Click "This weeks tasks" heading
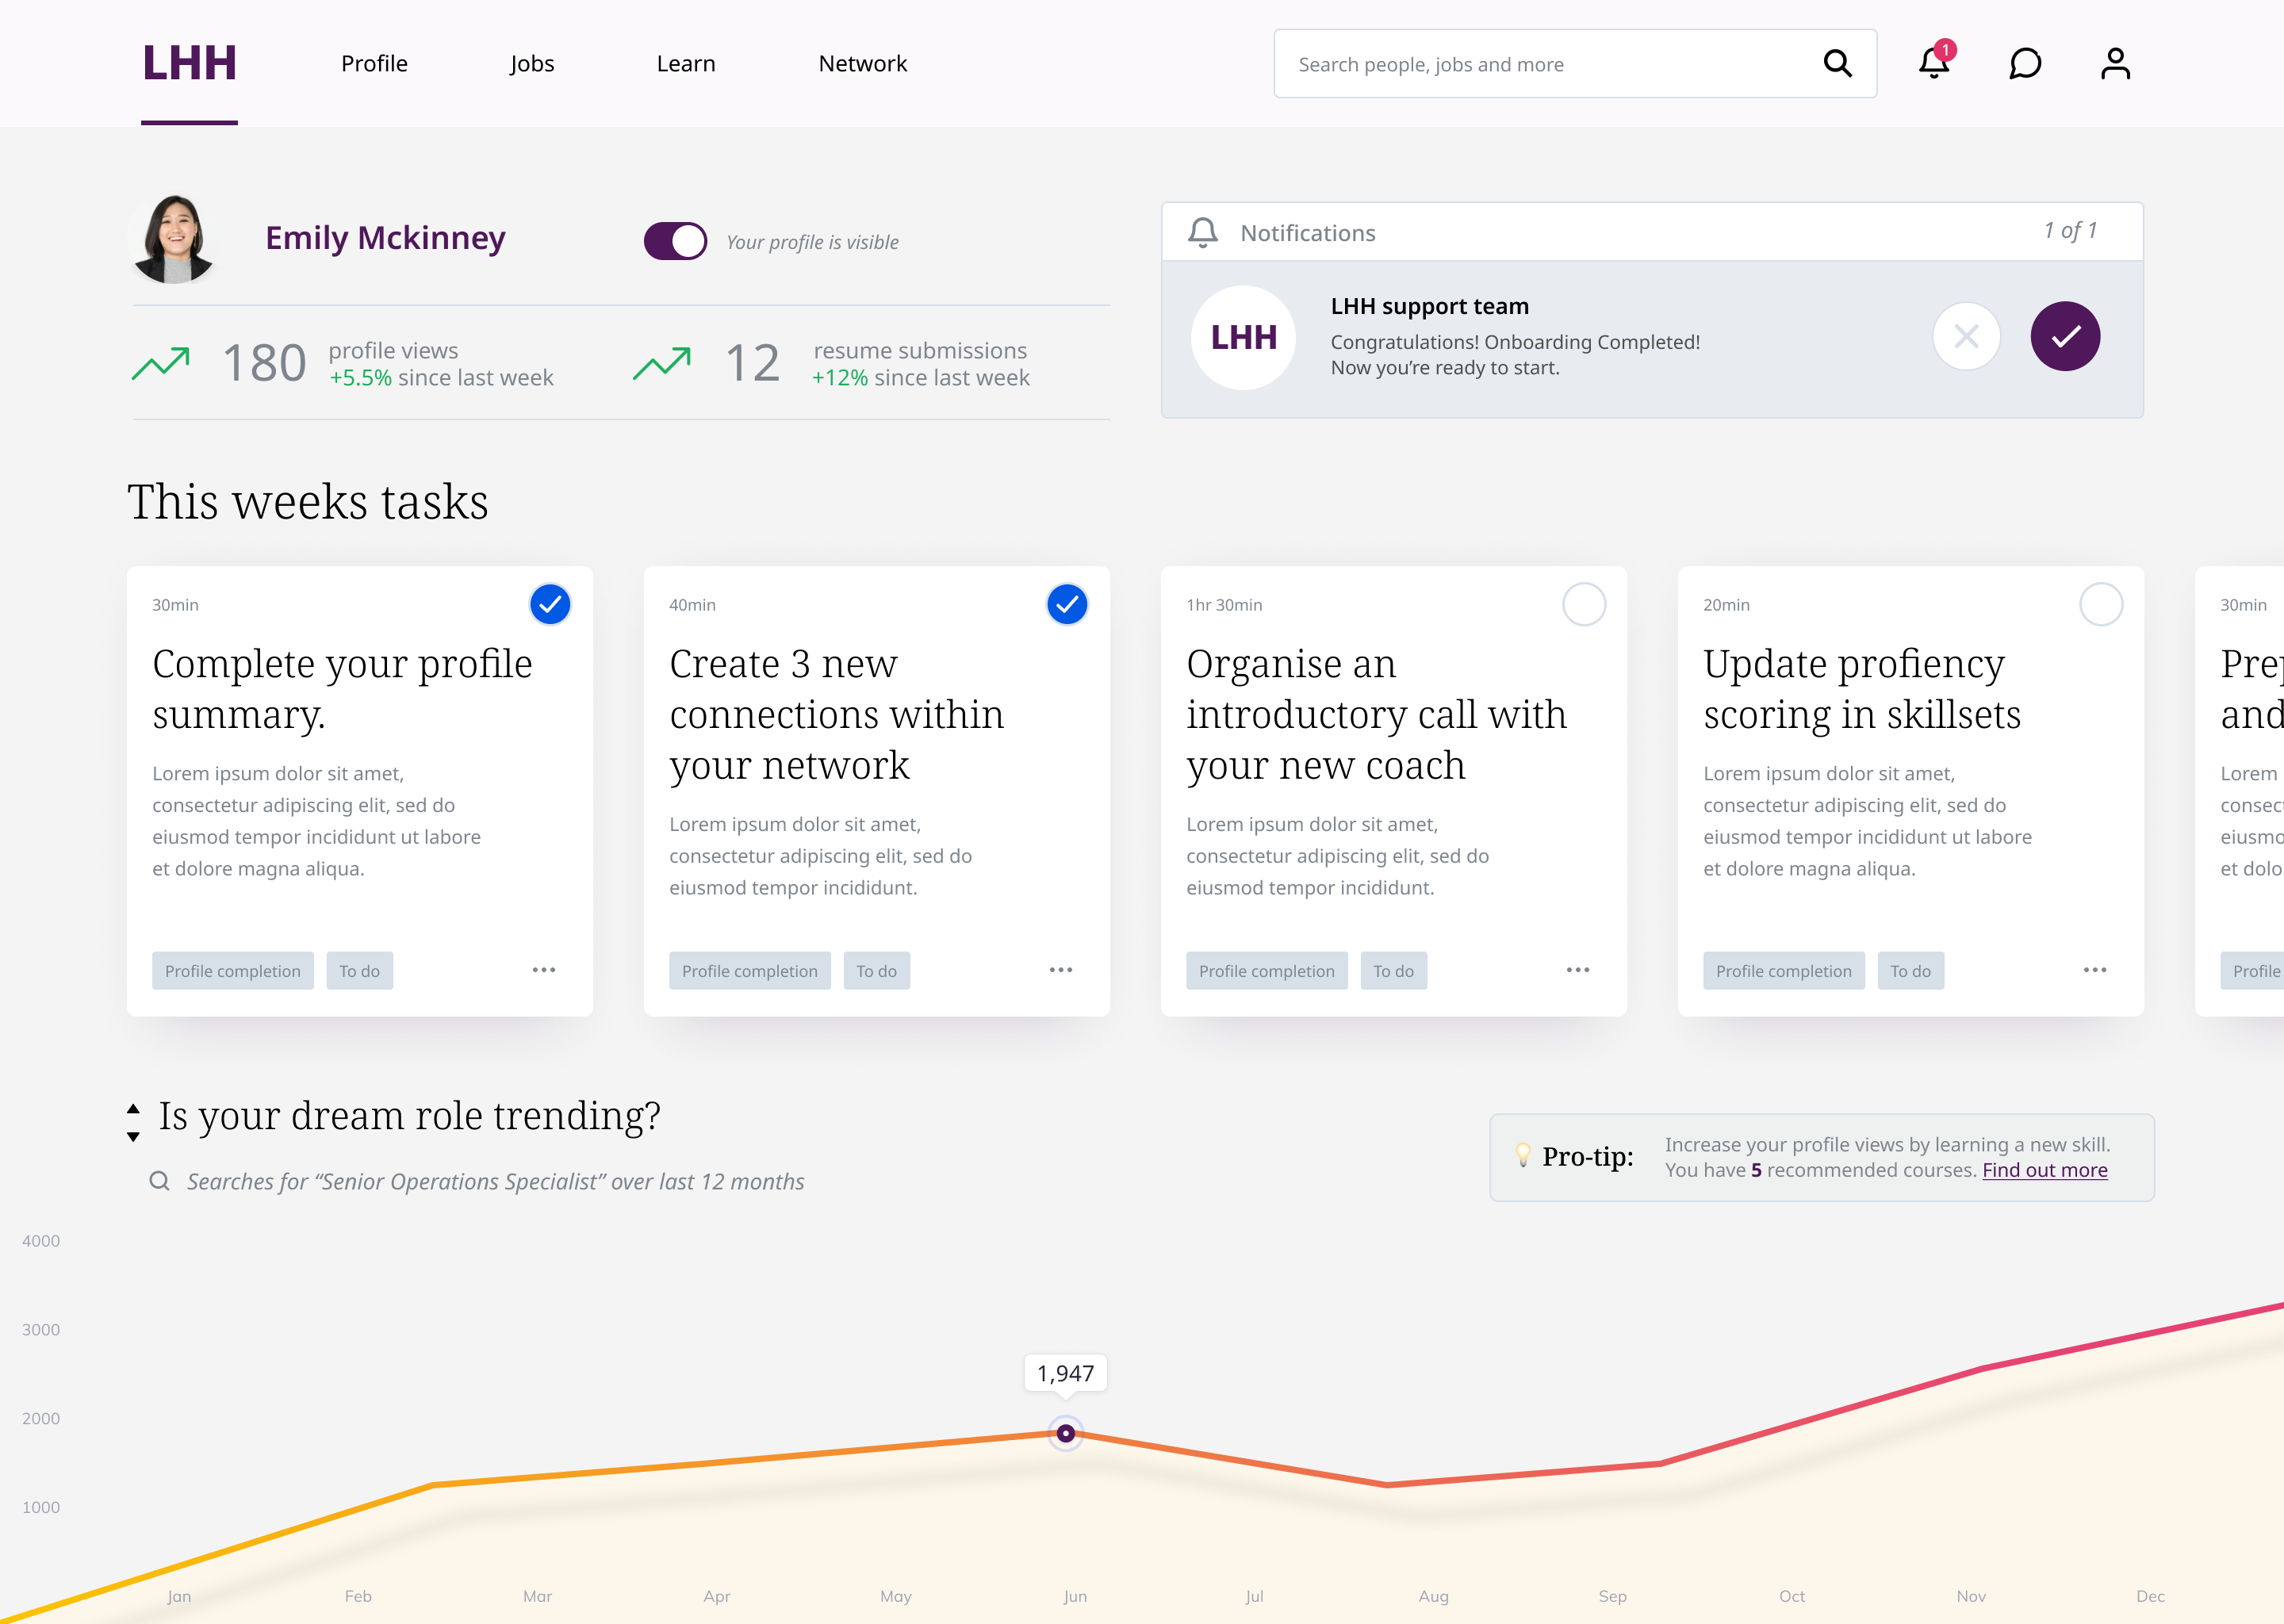The height and width of the screenshot is (1624, 2284). pyautogui.click(x=308, y=501)
